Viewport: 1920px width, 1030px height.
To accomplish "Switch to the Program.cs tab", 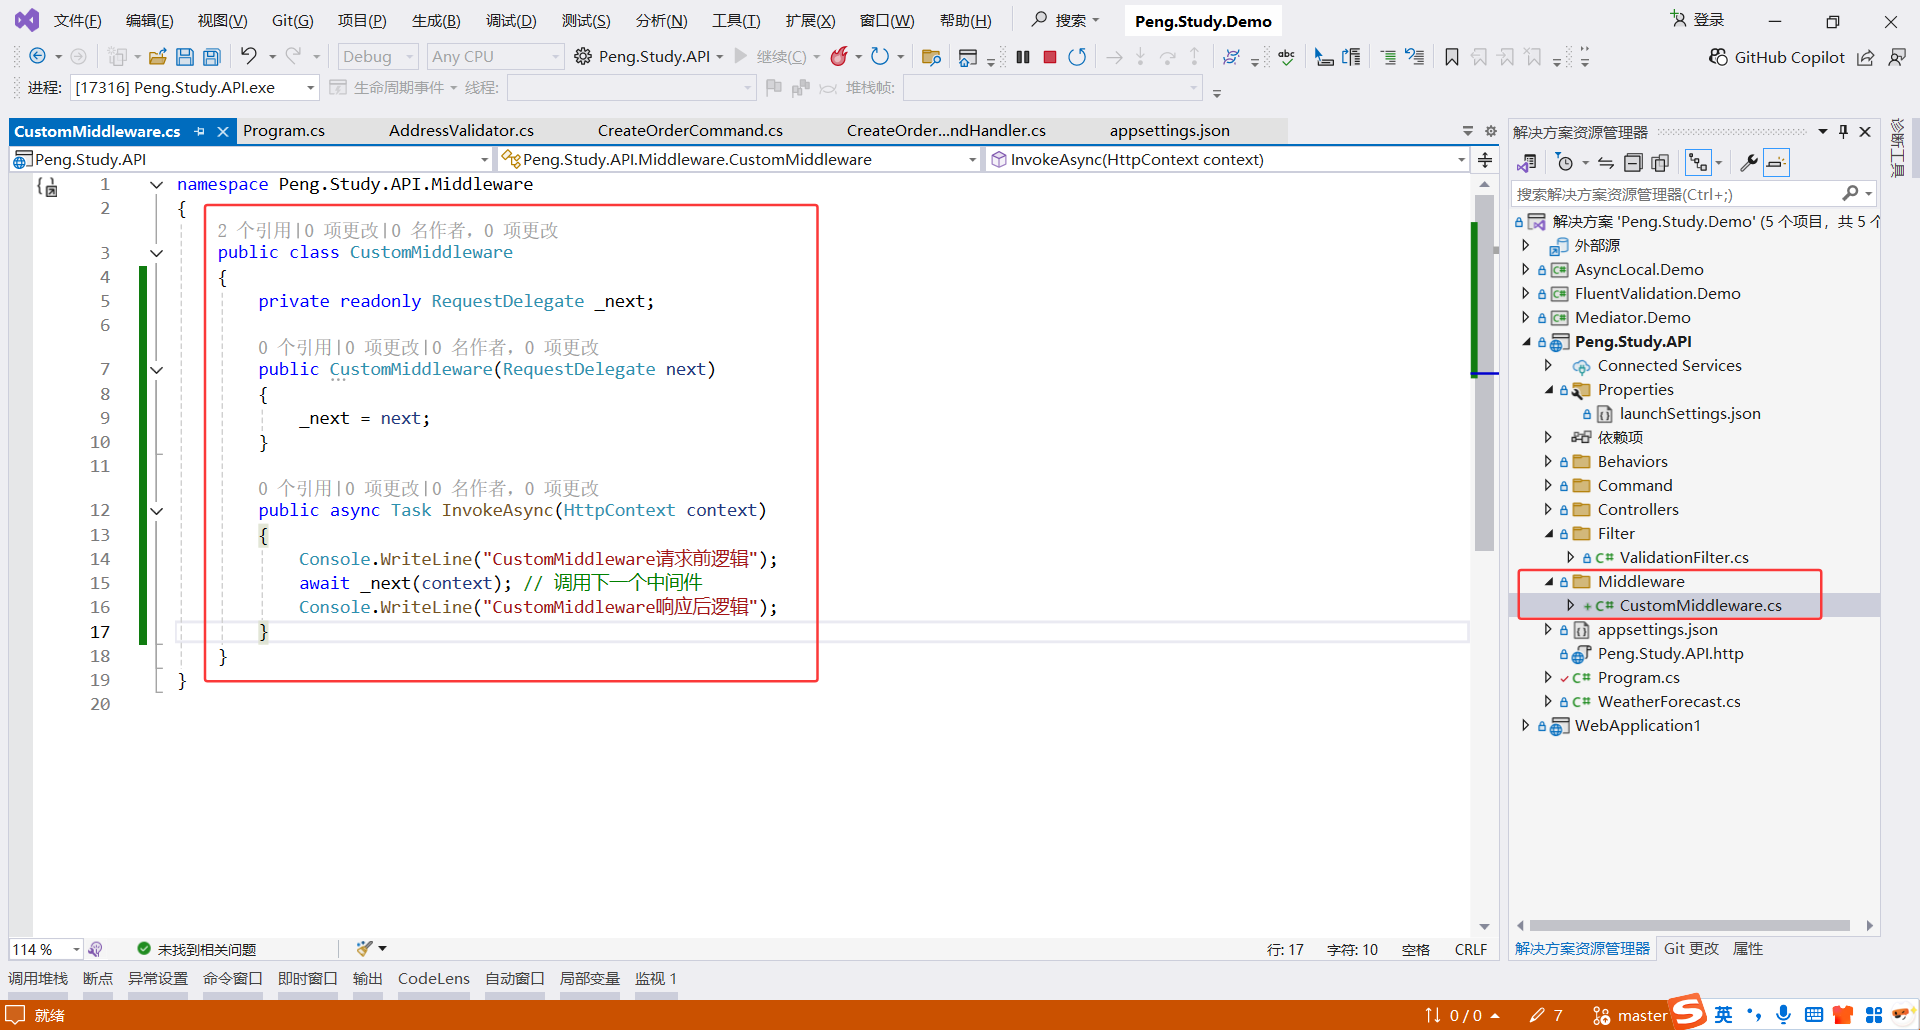I will (x=284, y=131).
